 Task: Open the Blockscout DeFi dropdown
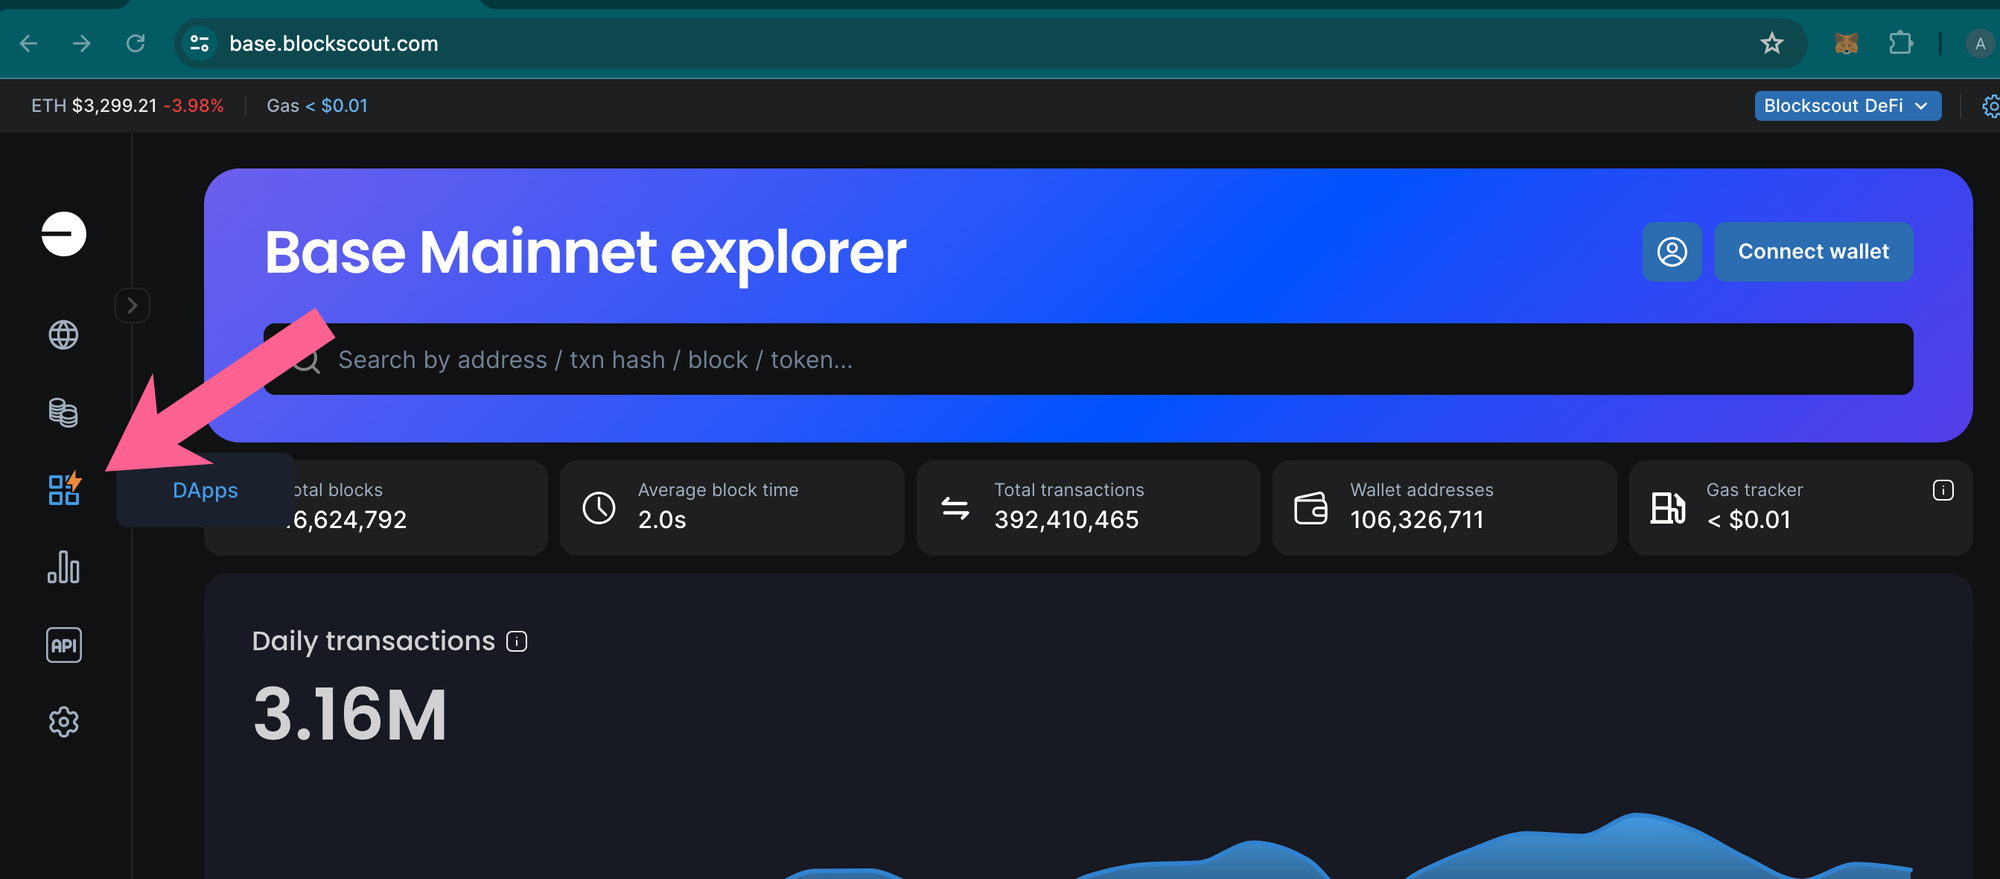[1847, 105]
